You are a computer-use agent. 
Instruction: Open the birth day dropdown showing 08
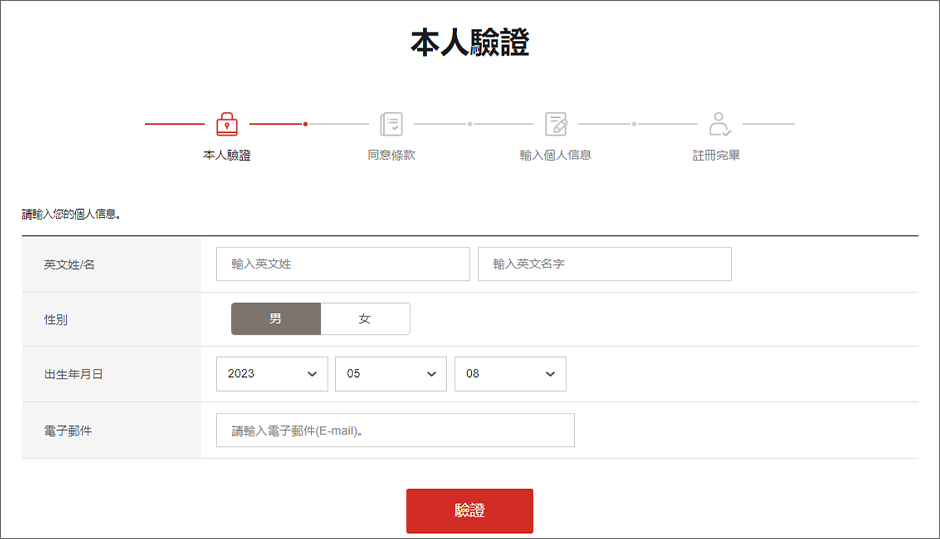coord(510,374)
